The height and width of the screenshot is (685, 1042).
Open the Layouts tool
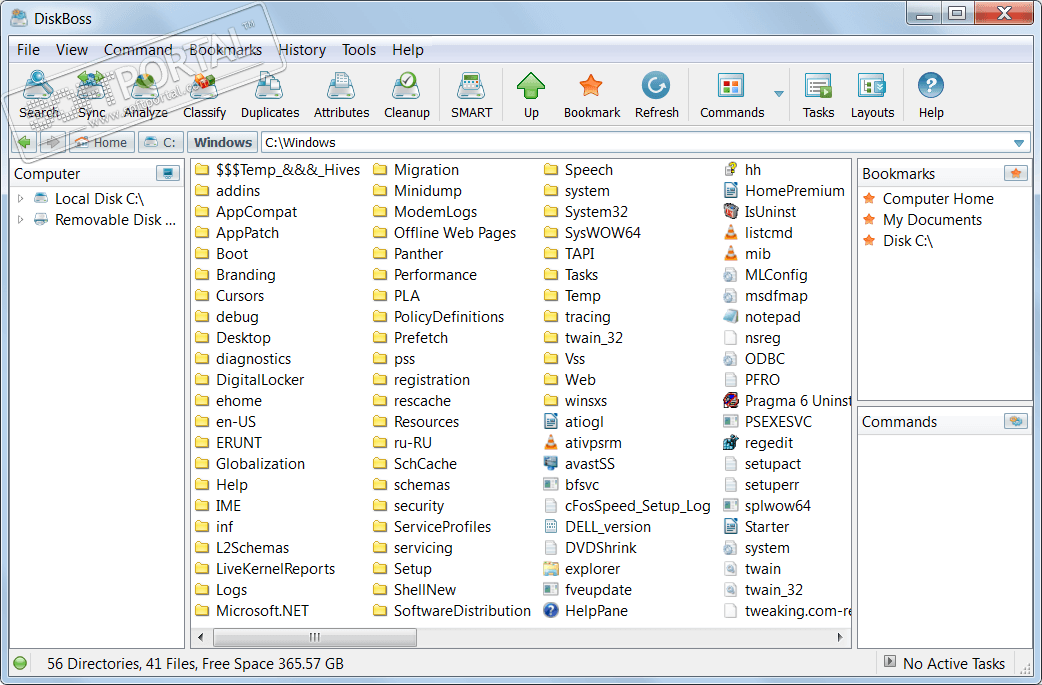(x=872, y=95)
